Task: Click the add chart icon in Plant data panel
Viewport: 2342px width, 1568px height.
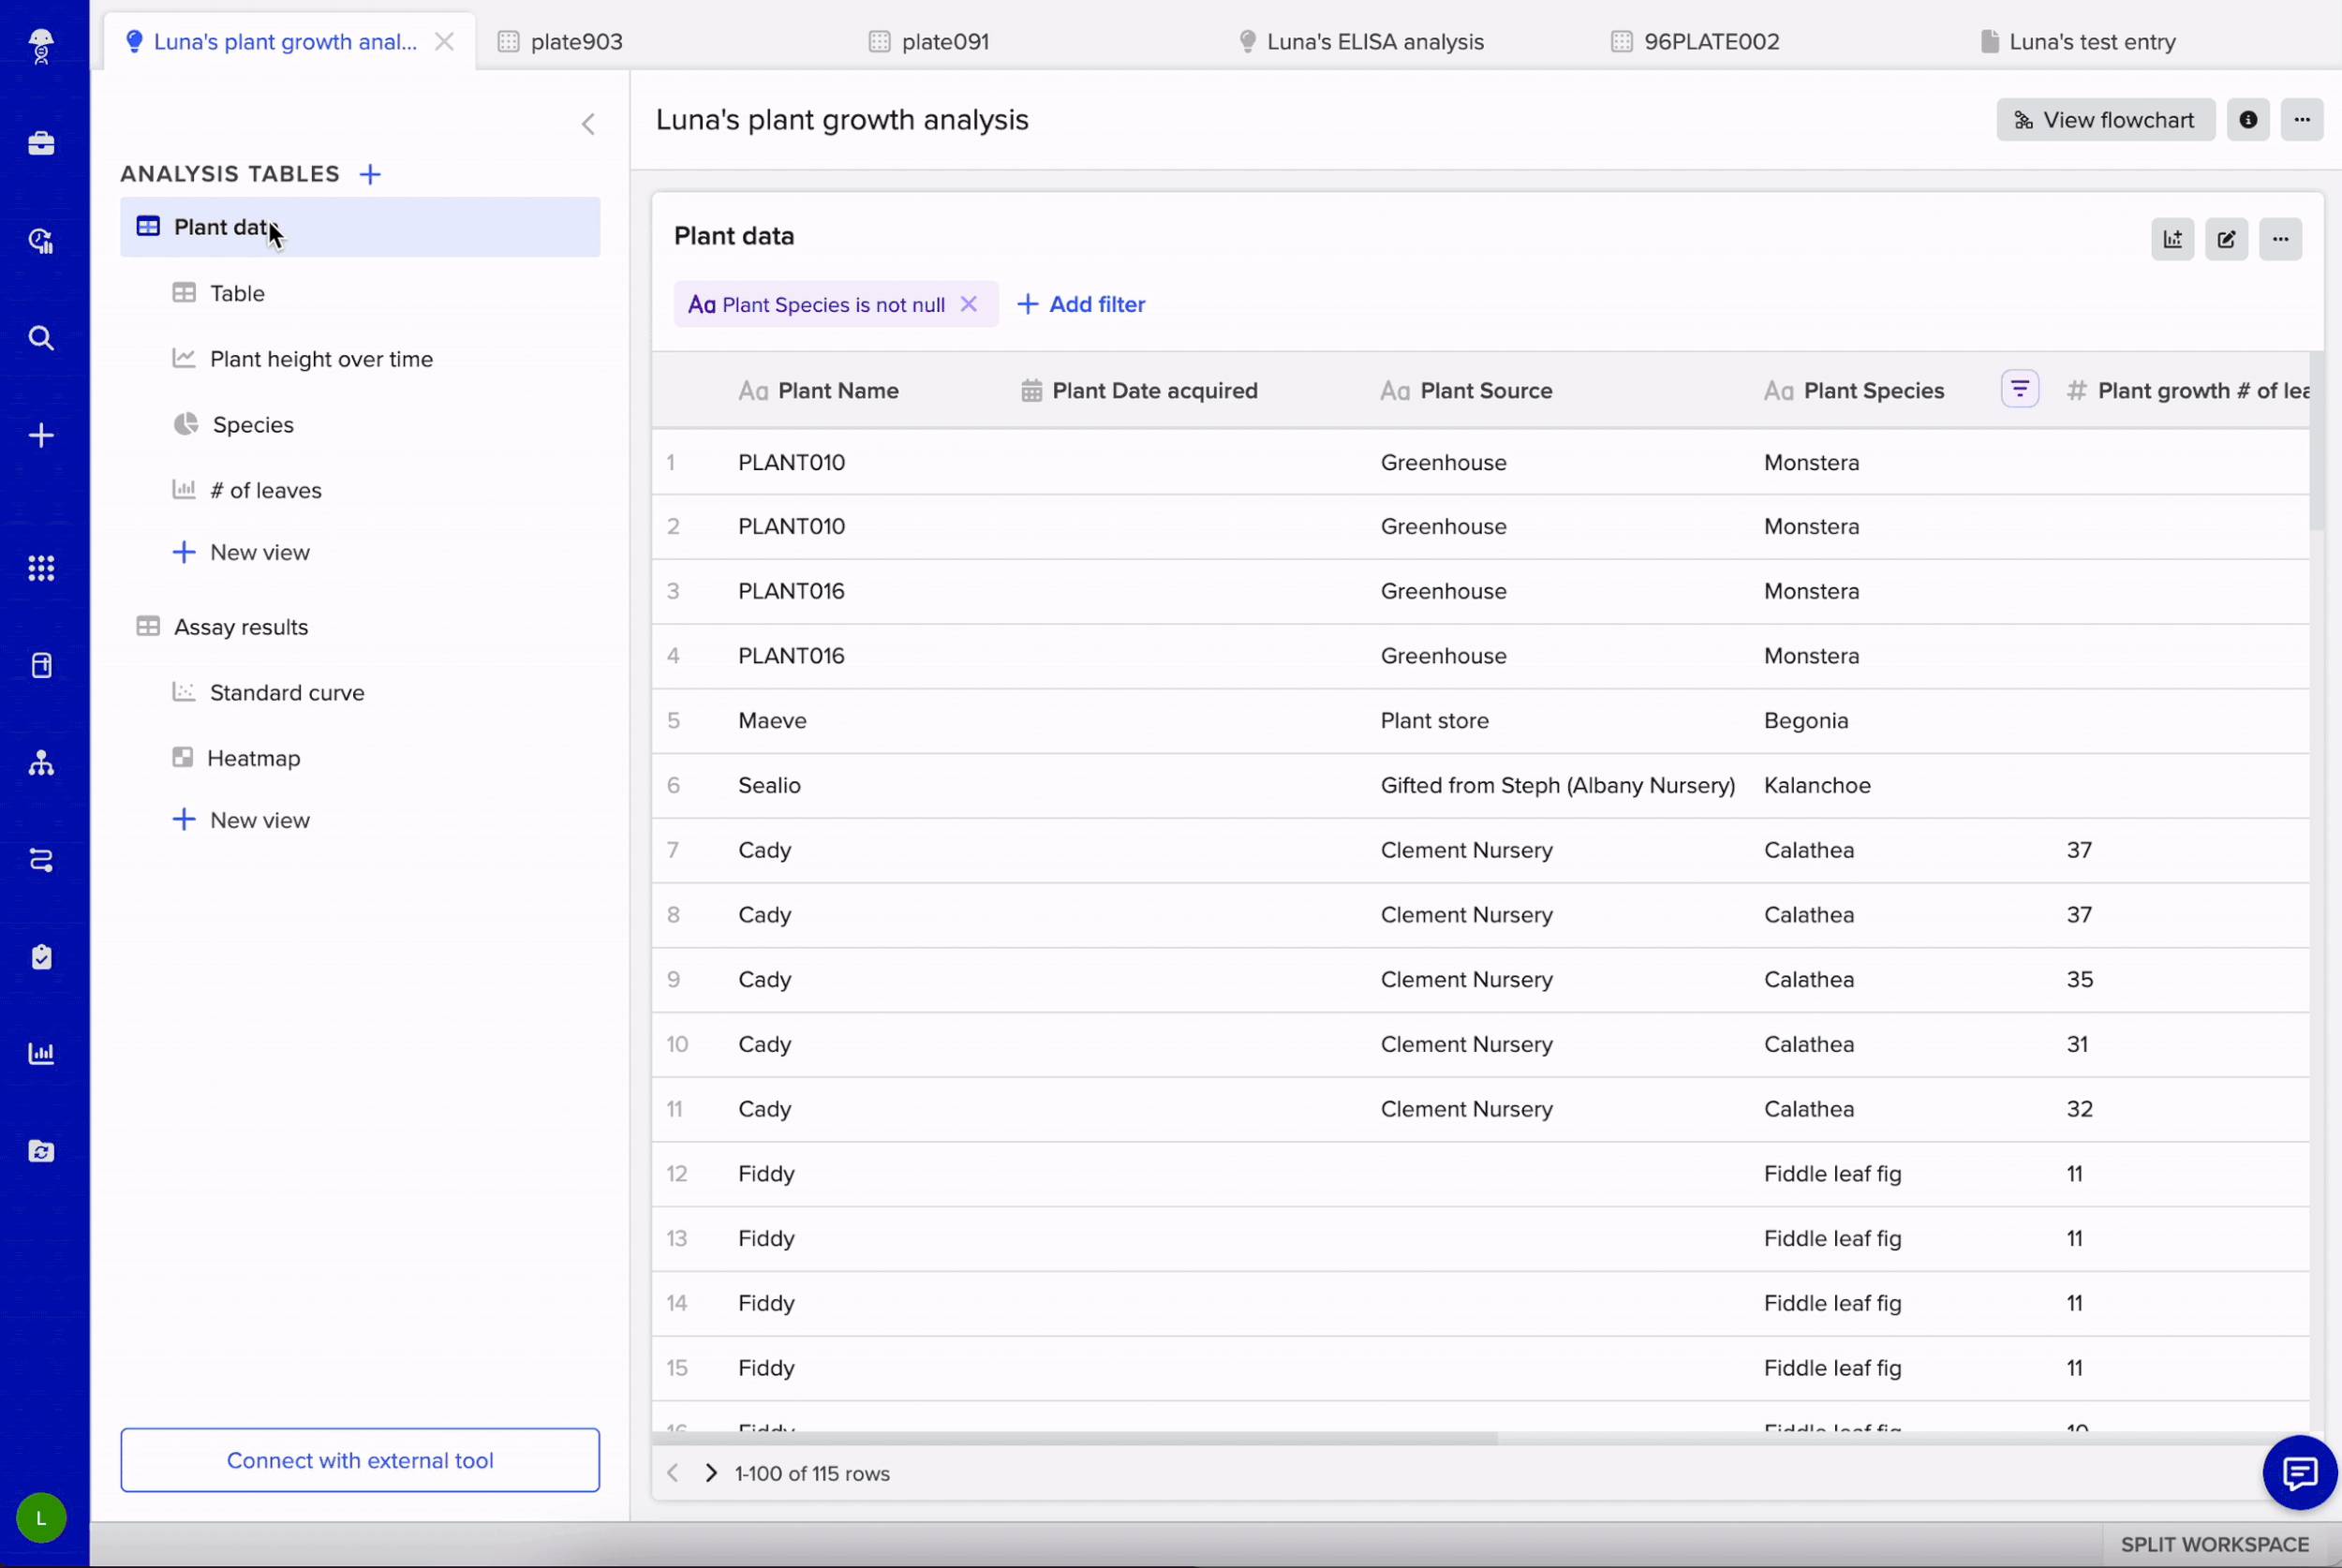Action: pos(2172,239)
